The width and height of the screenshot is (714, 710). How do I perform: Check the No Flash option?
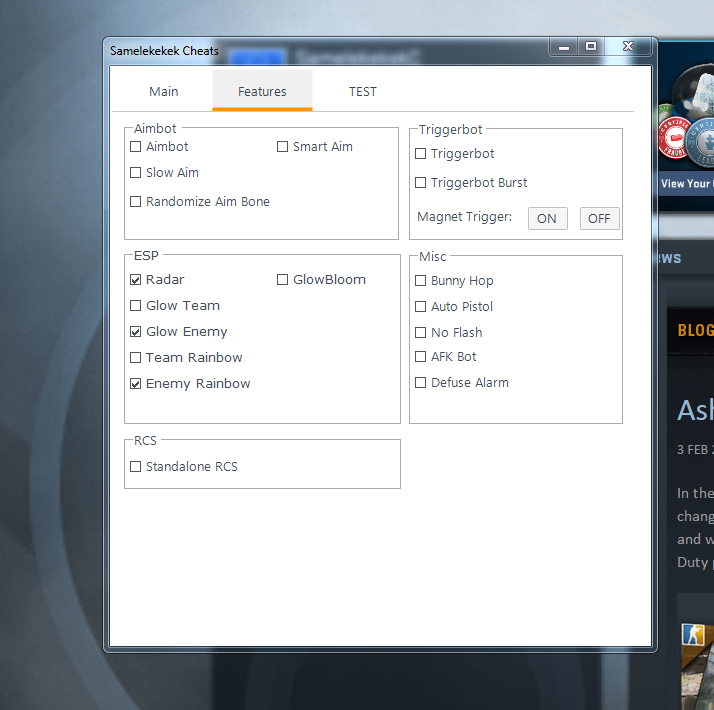coord(421,332)
